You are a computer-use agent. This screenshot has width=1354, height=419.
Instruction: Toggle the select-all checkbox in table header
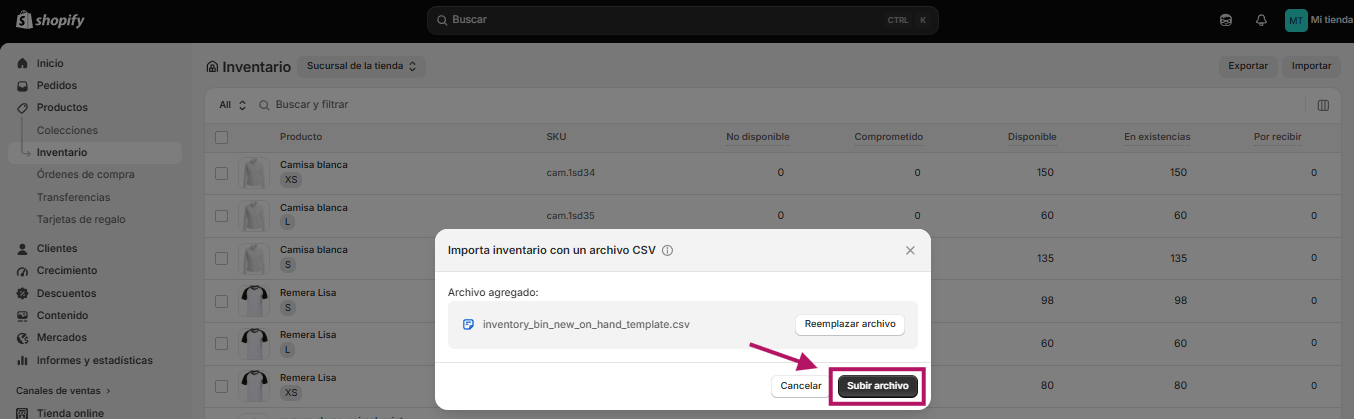222,137
